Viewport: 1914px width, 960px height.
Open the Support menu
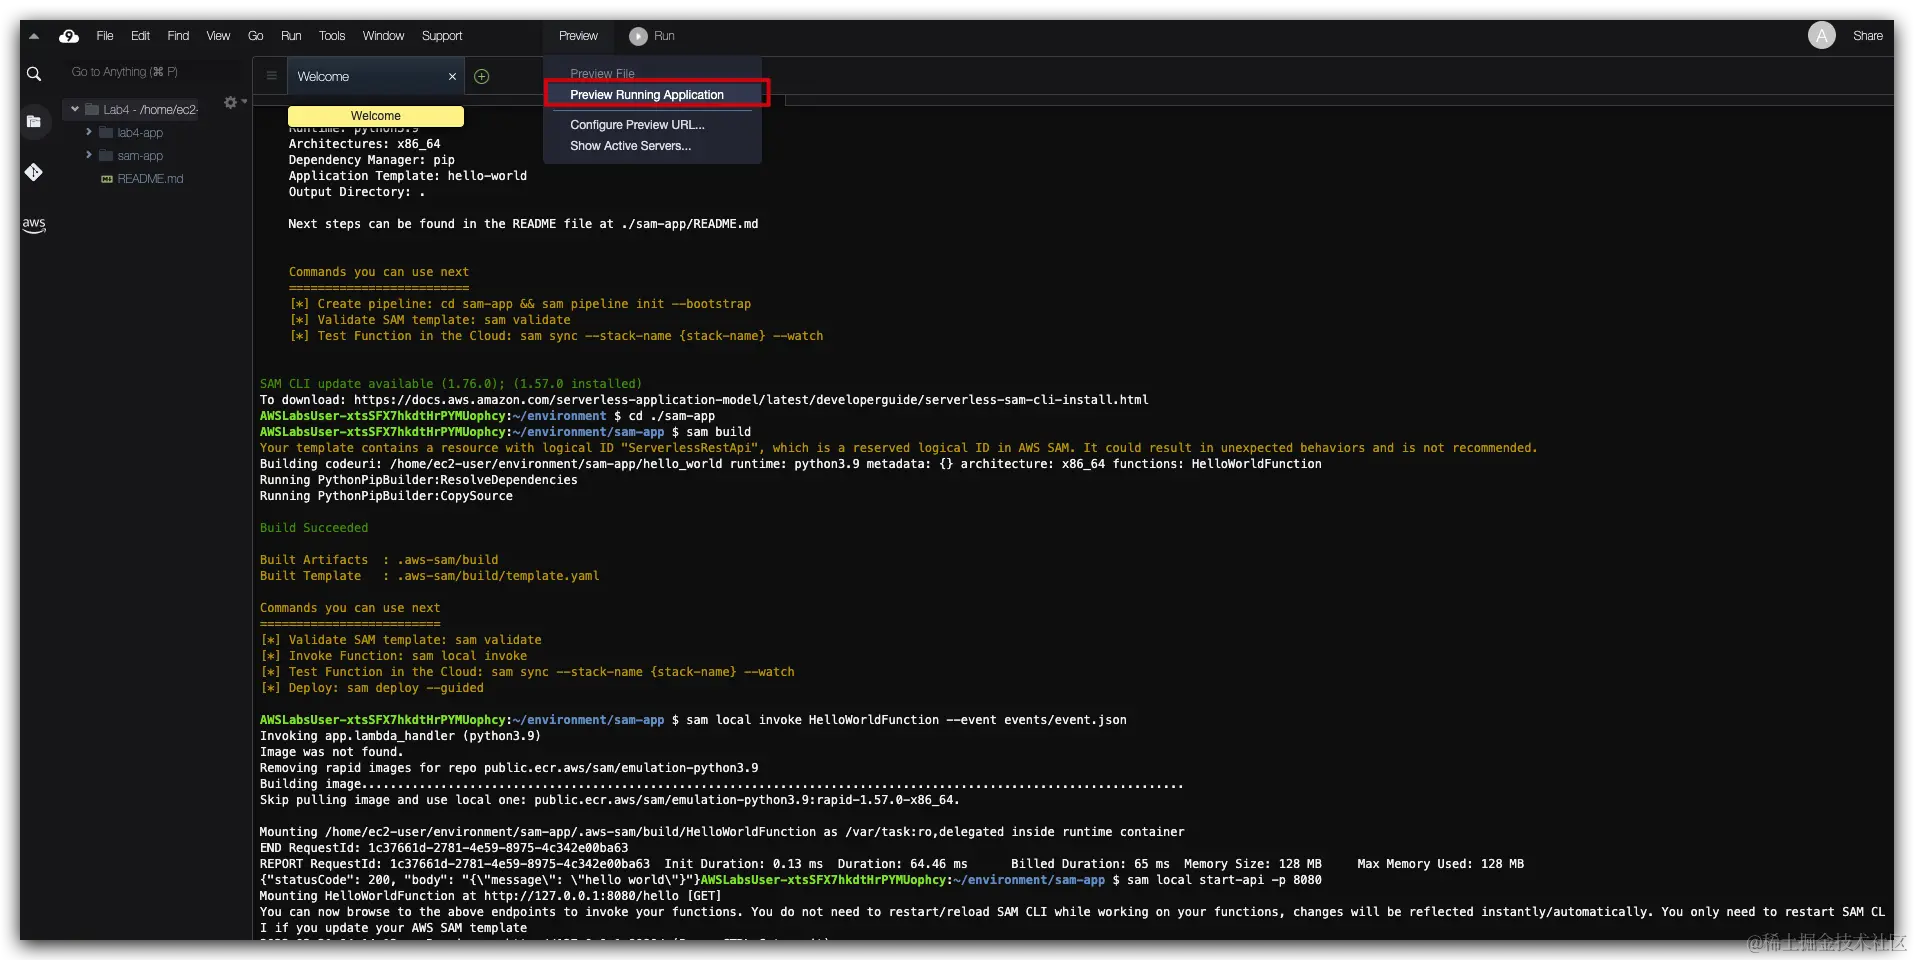point(442,36)
